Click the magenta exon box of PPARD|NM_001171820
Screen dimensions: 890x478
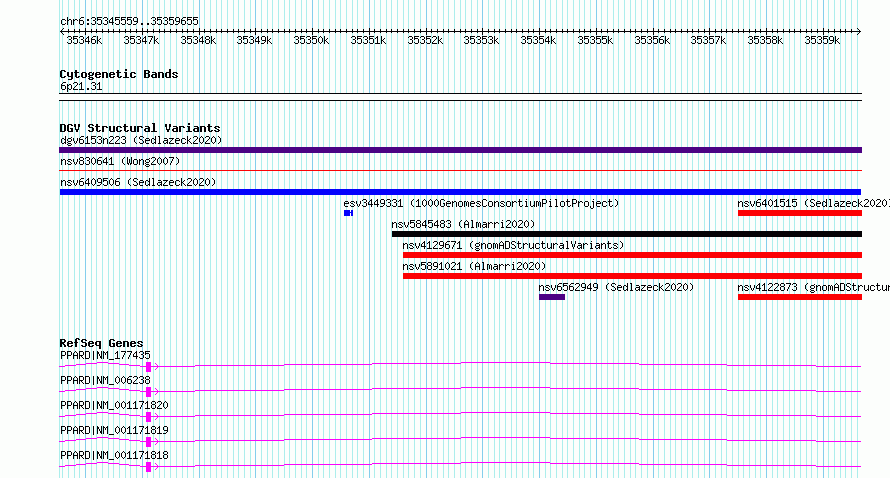pos(148,417)
